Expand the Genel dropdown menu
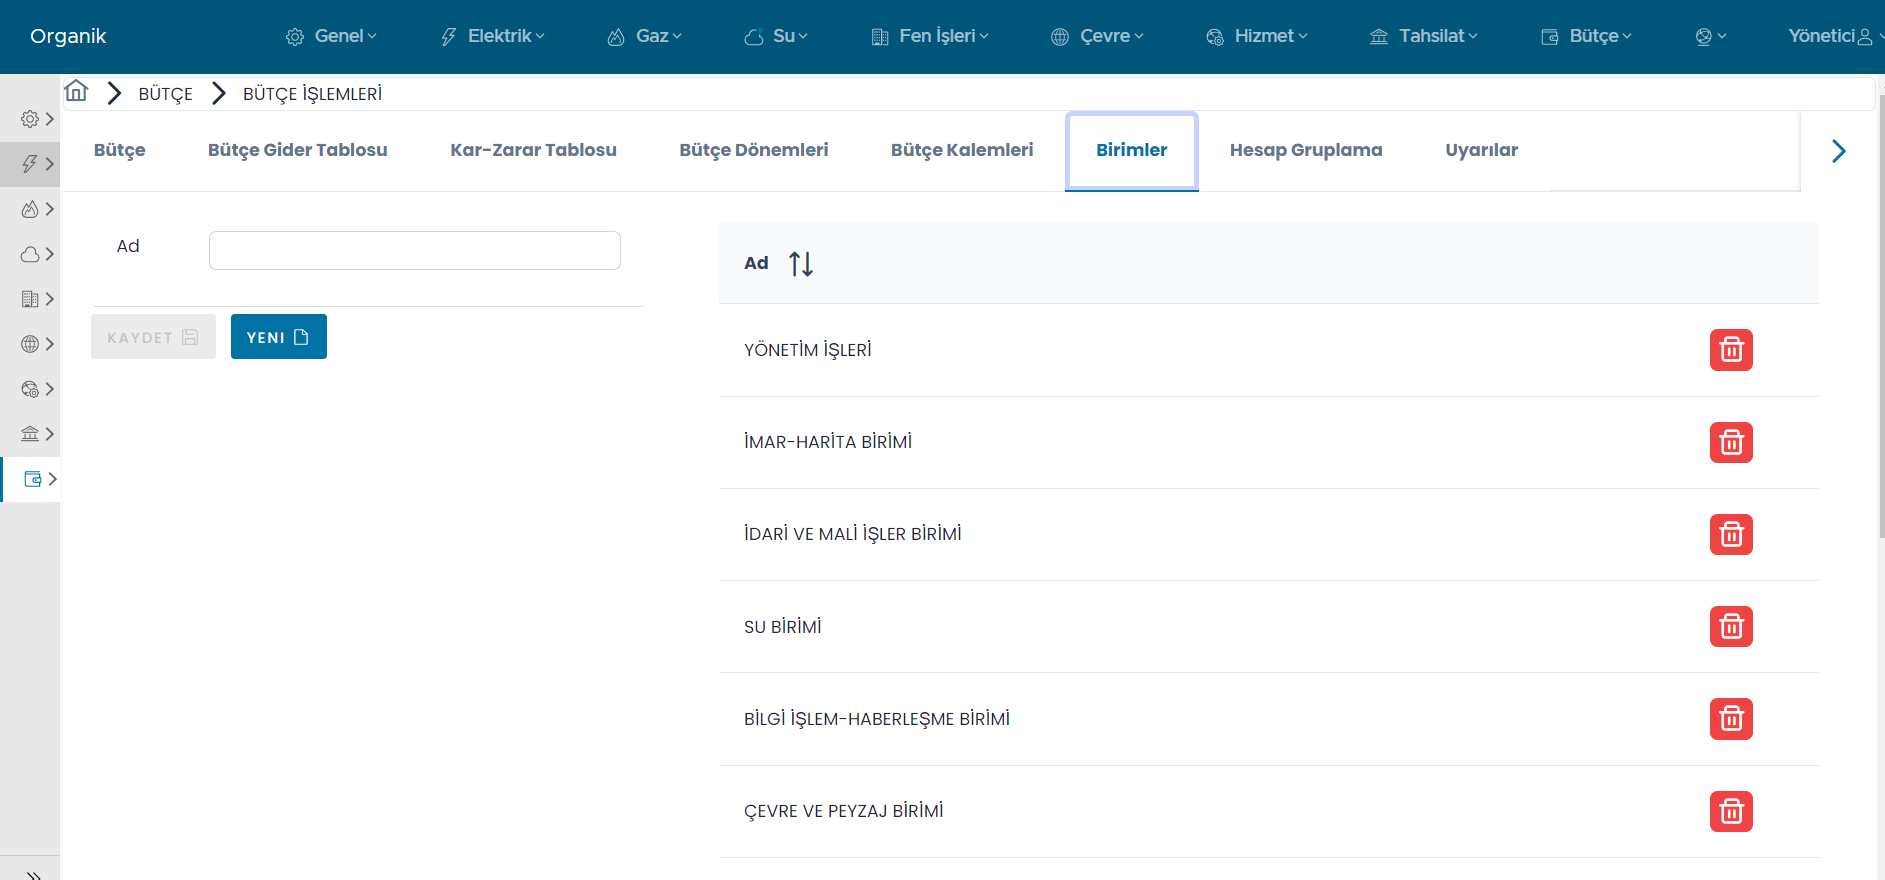This screenshot has height=880, width=1885. pyautogui.click(x=332, y=36)
